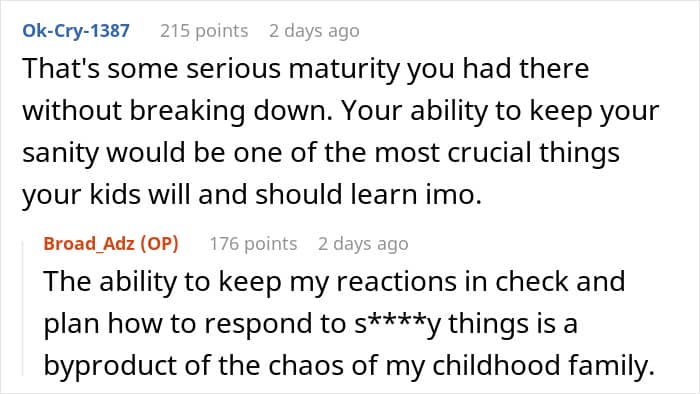Click the line starting "plan how to respond"
Screen dimensions: 700x394
click(x=311, y=324)
